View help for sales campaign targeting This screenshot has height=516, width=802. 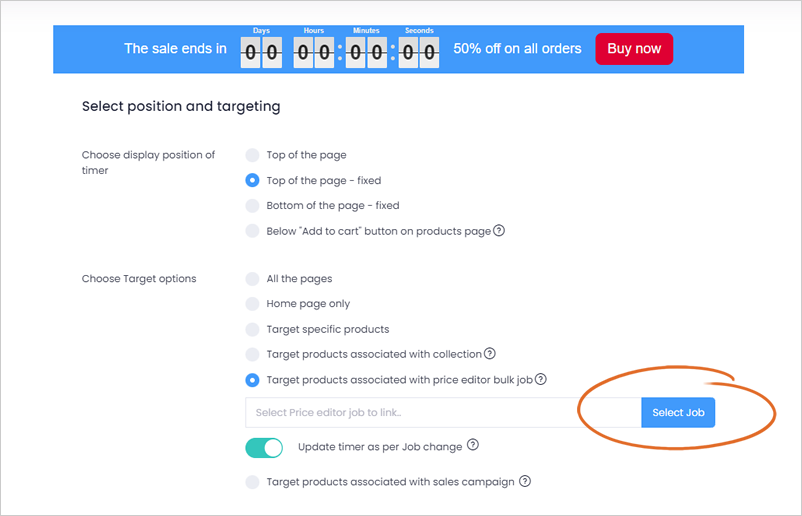pyautogui.click(x=525, y=481)
